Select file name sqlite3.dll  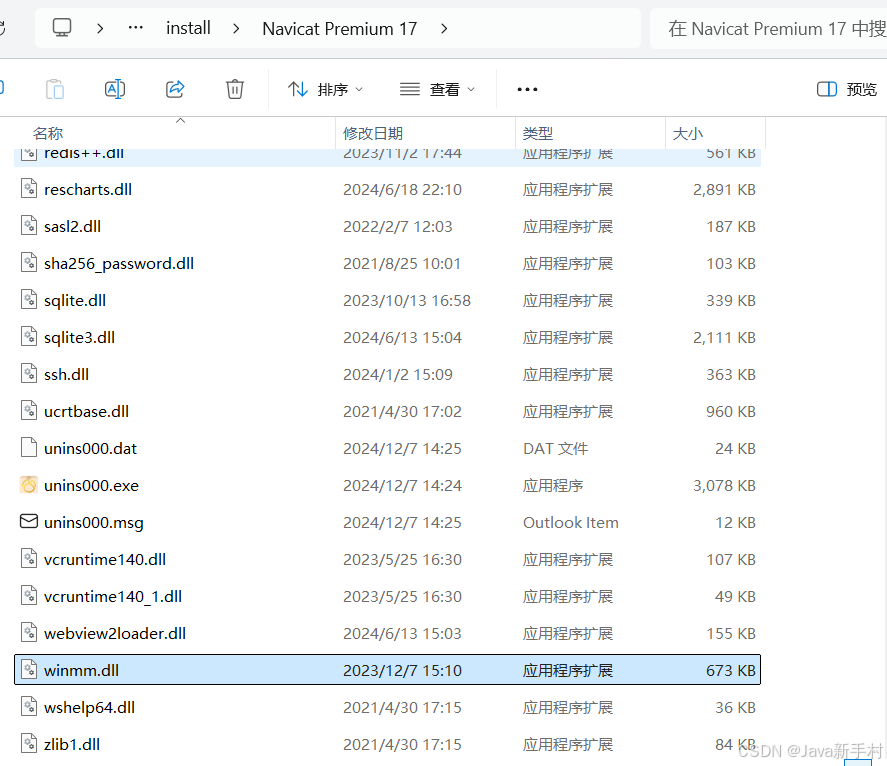pos(79,338)
